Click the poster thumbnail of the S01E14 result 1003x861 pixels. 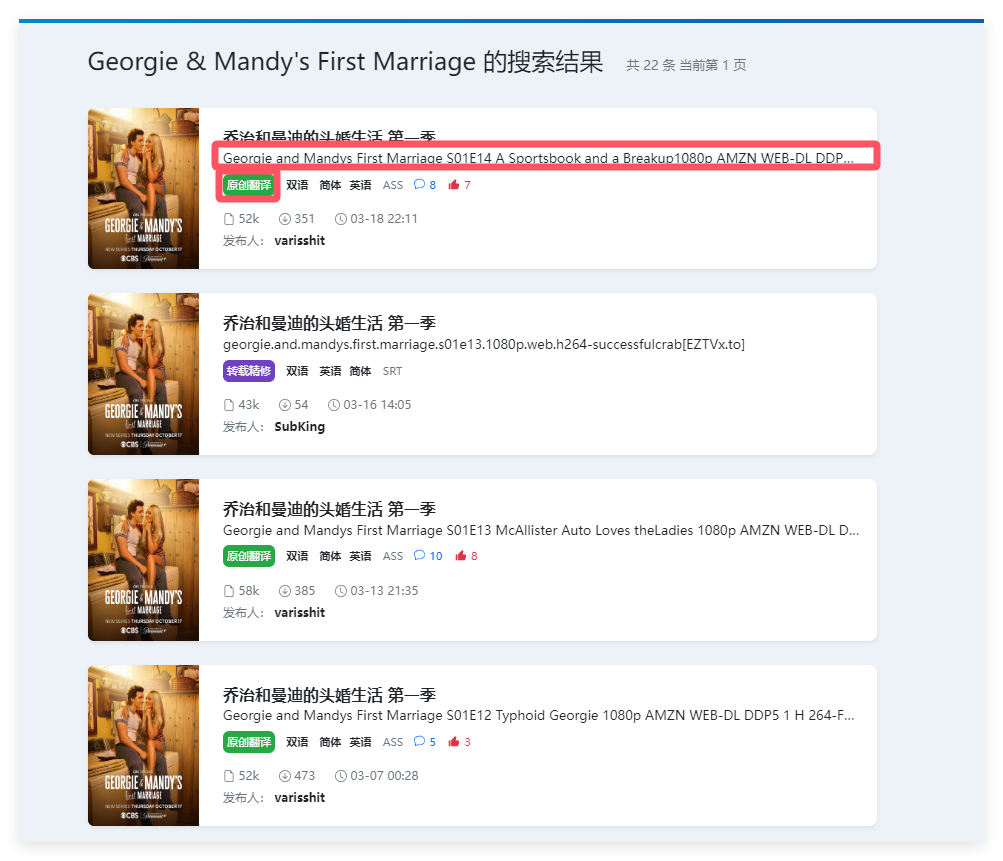(143, 189)
